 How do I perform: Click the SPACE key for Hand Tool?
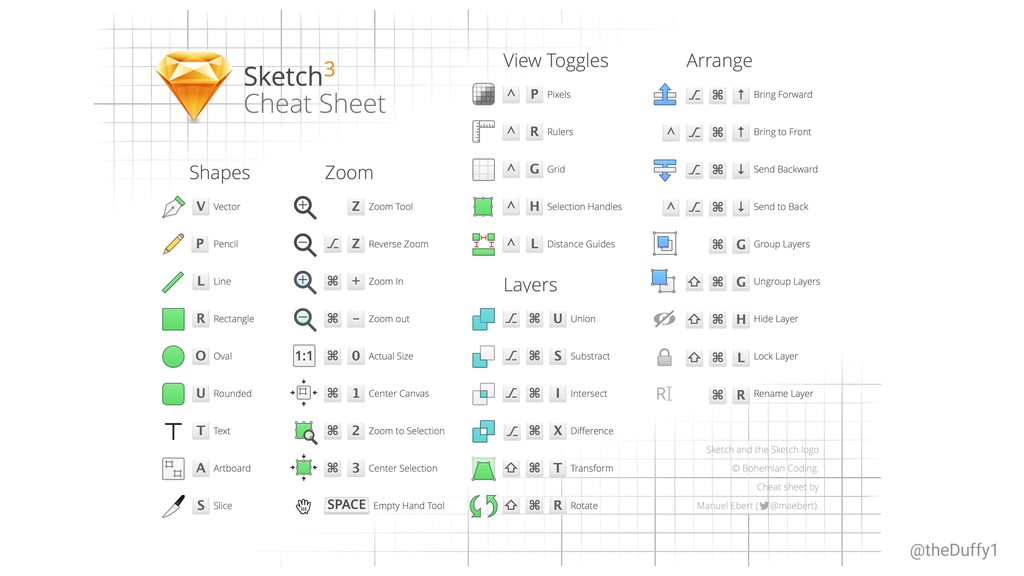[346, 505]
